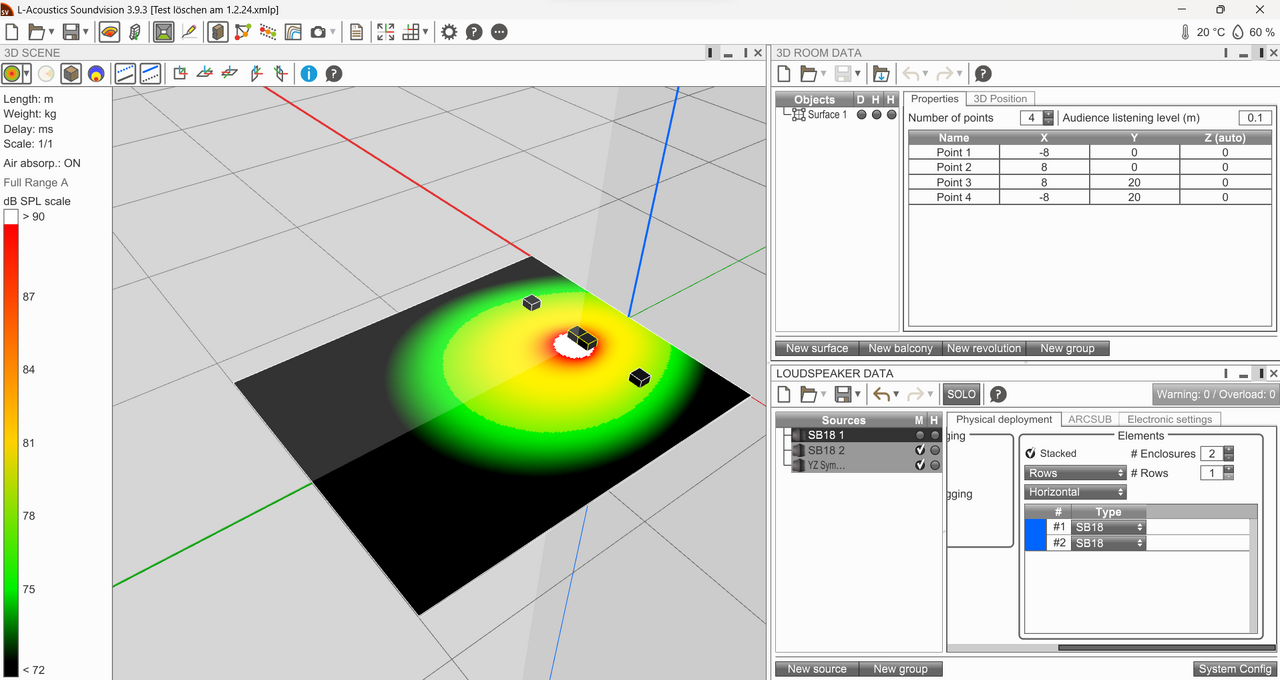Toggle the dotted-blue line display icon in the 3D scene toolbar
The width and height of the screenshot is (1280, 680).
(125, 73)
